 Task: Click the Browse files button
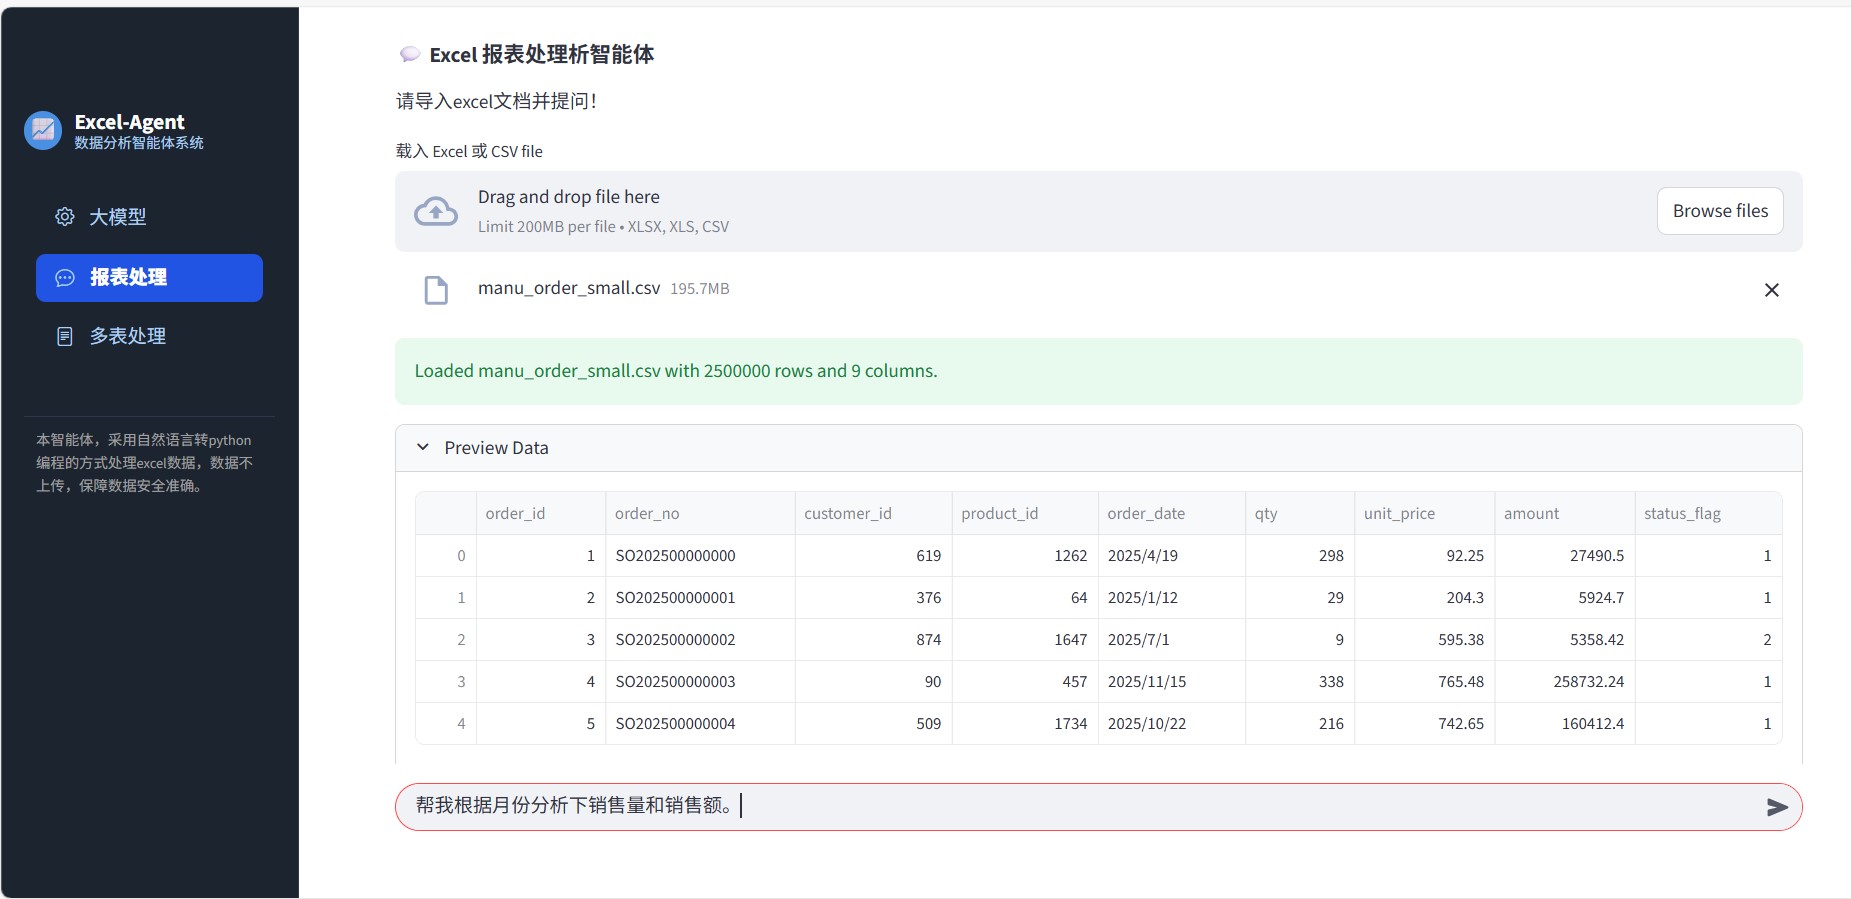[1719, 211]
